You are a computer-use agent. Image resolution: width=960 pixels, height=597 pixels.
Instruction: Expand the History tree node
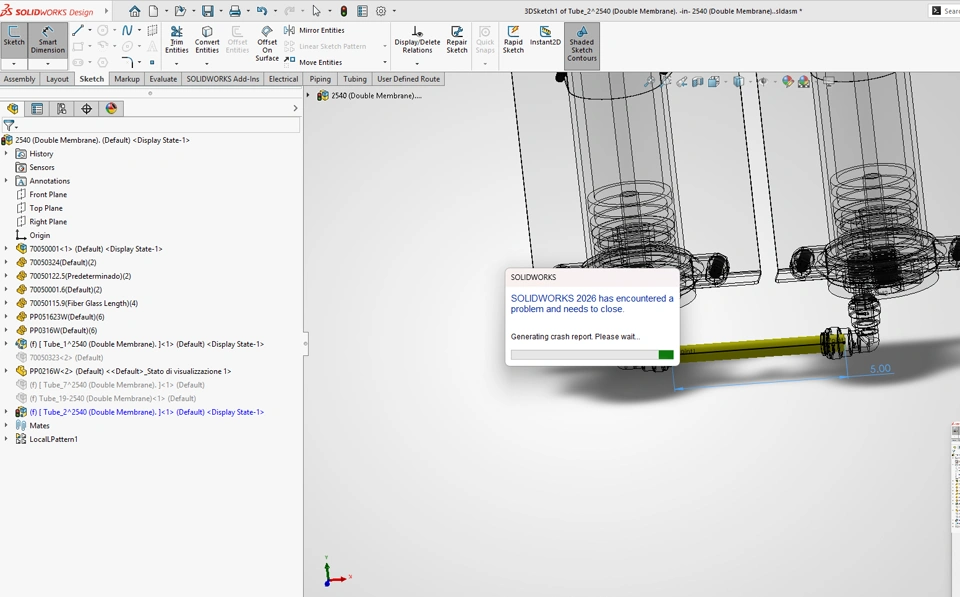(x=6, y=154)
